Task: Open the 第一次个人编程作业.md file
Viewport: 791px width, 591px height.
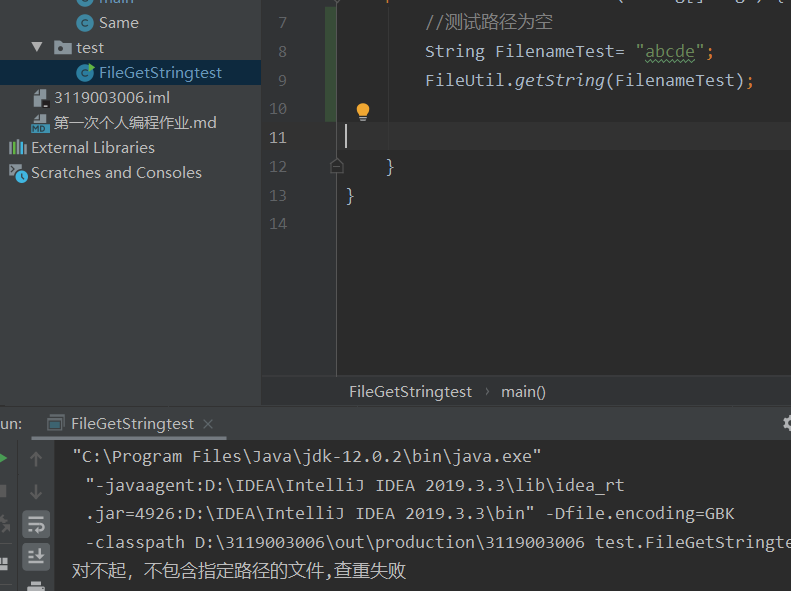Action: [x=134, y=122]
